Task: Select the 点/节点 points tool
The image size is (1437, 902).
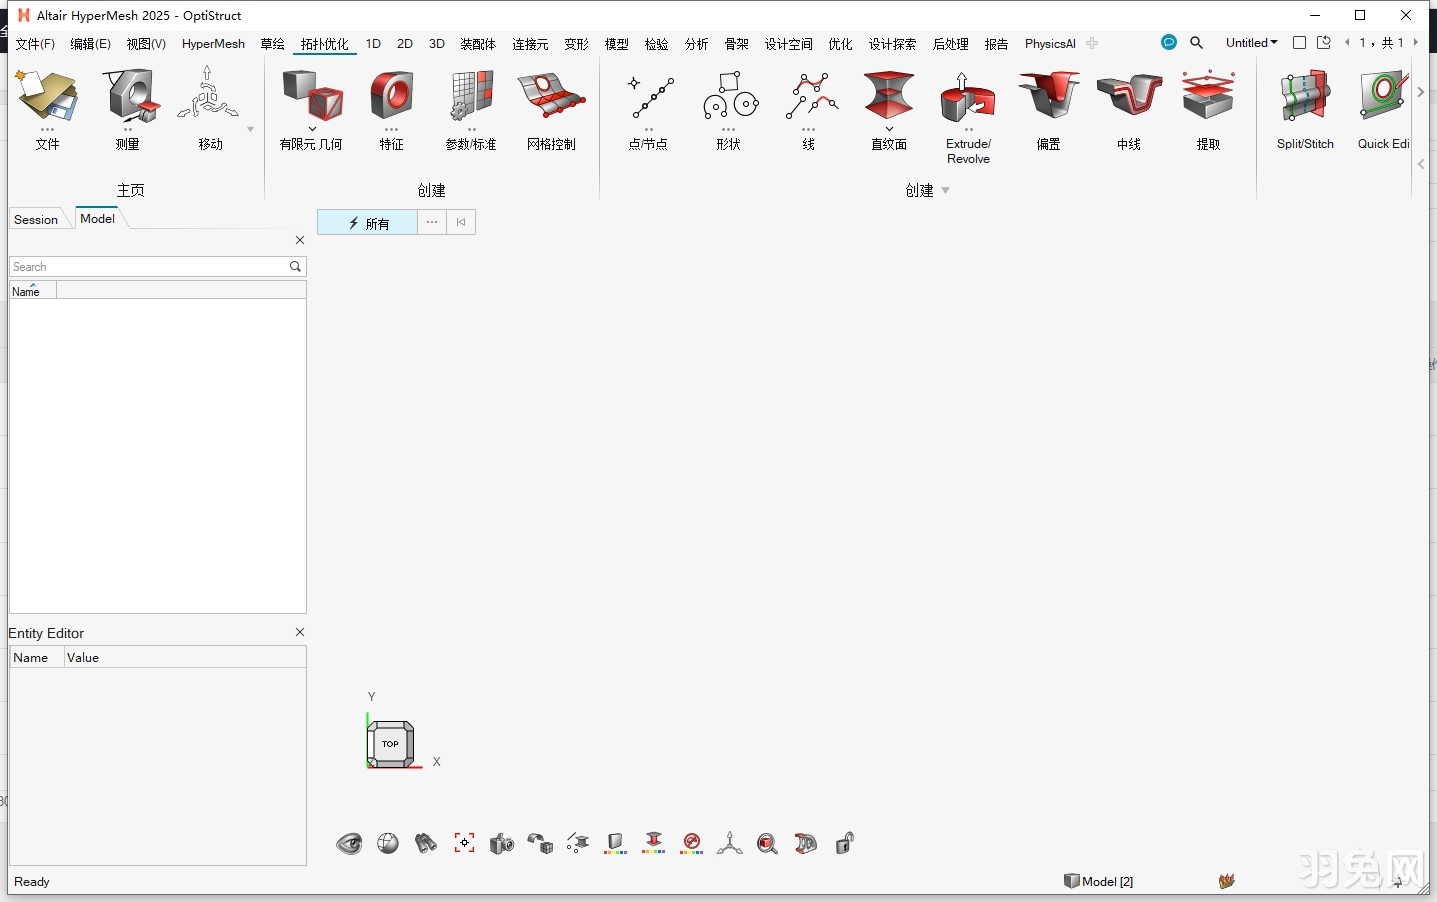Action: 649,99
